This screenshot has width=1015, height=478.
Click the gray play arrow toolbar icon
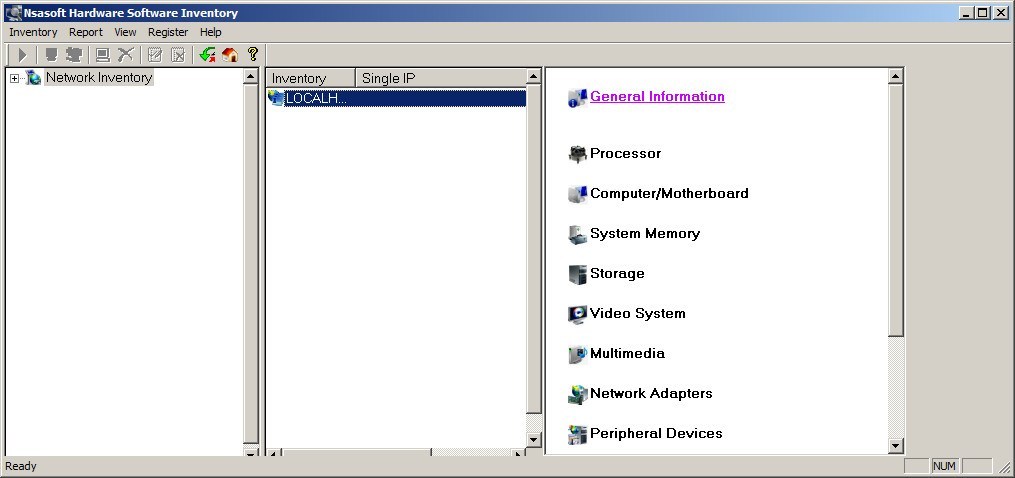click(23, 55)
